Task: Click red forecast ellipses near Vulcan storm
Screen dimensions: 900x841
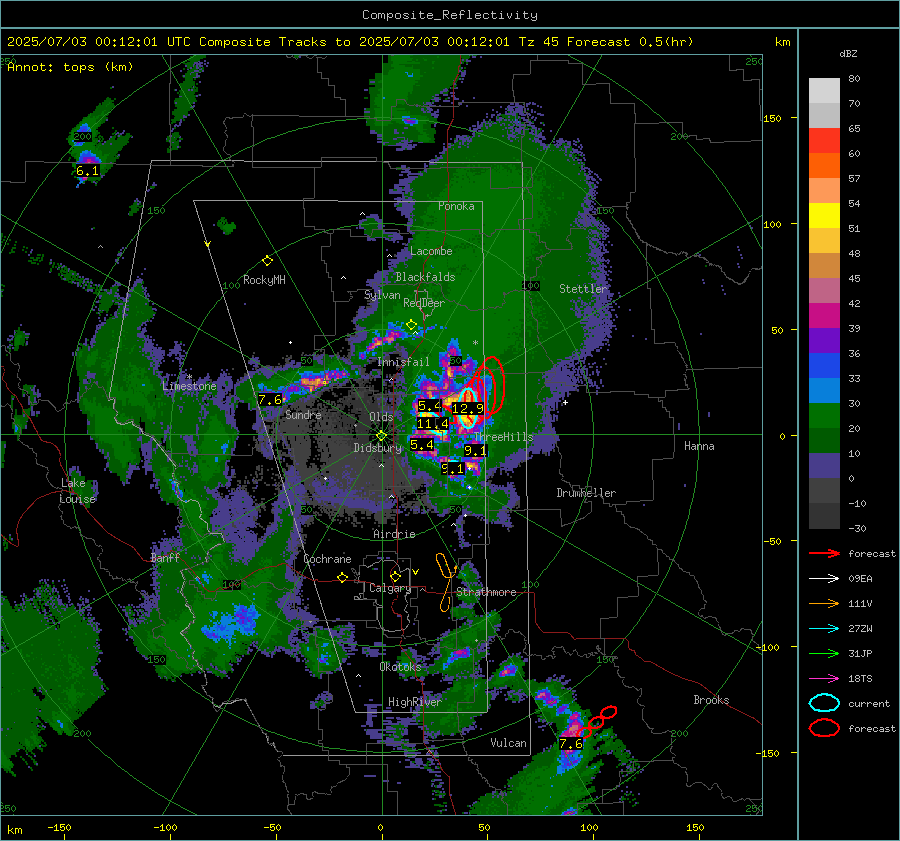Action: 597,721
